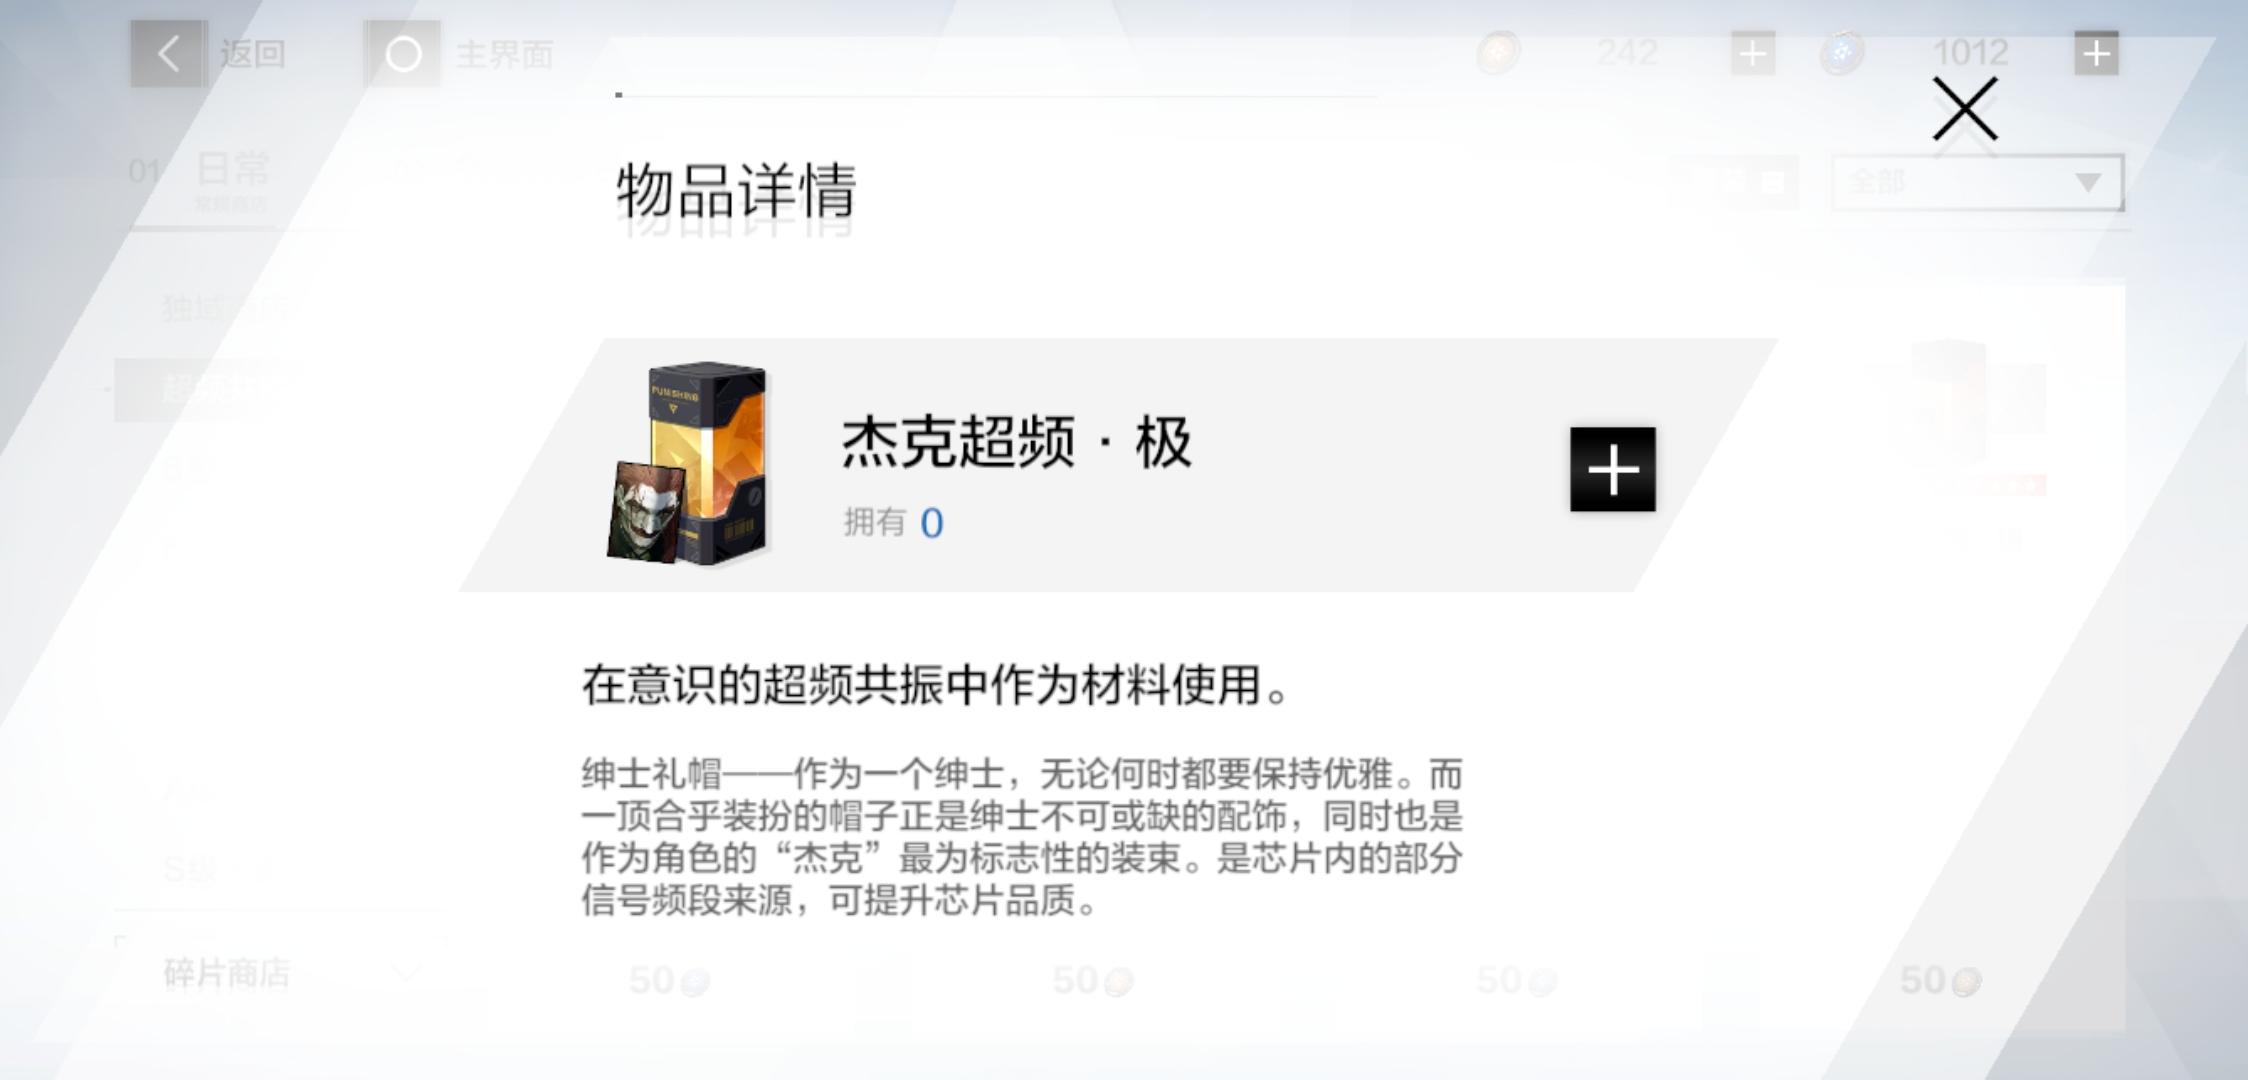The width and height of the screenshot is (2248, 1080).
Task: Expand the 碎片商店 sidebar section chevron
Action: (406, 972)
